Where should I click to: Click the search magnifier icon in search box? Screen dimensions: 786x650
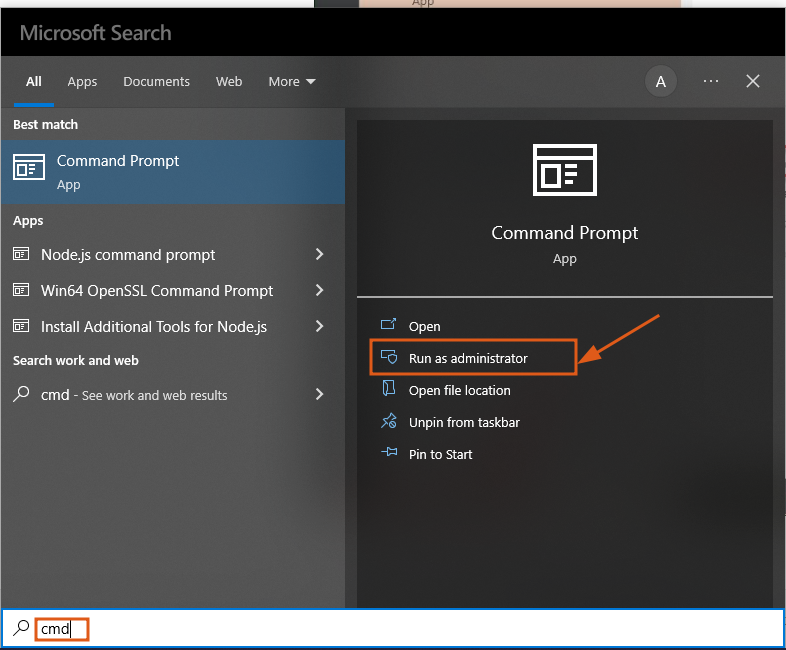click(x=21, y=627)
